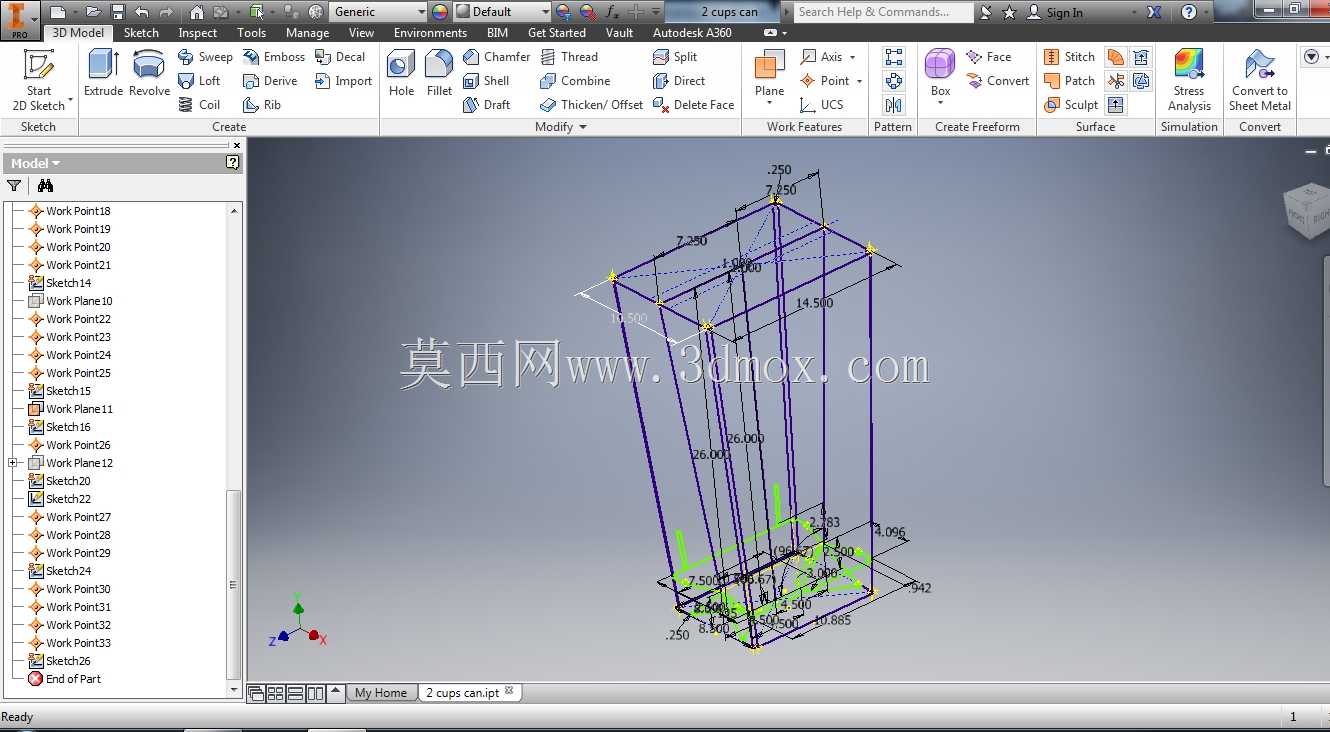
Task: Select the Stitch surface tool
Action: coord(1069,57)
